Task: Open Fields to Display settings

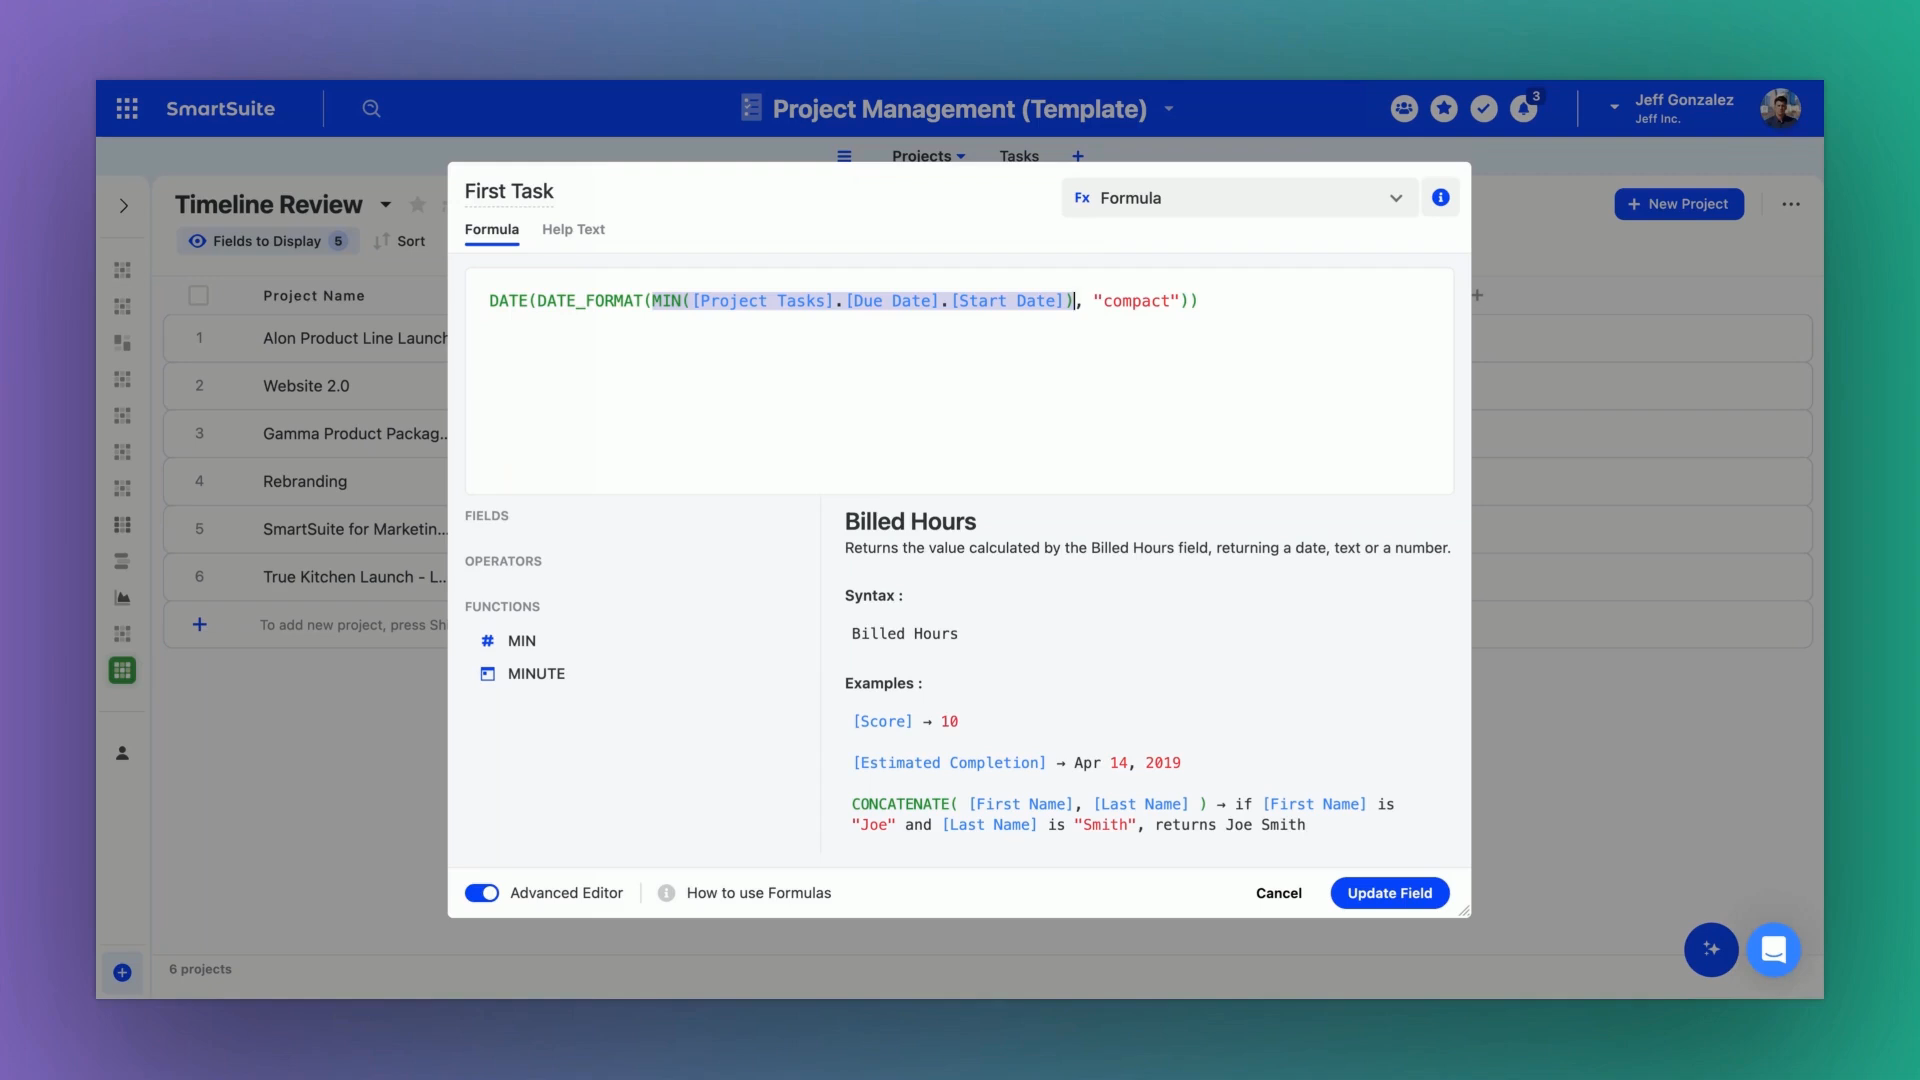Action: (x=267, y=241)
